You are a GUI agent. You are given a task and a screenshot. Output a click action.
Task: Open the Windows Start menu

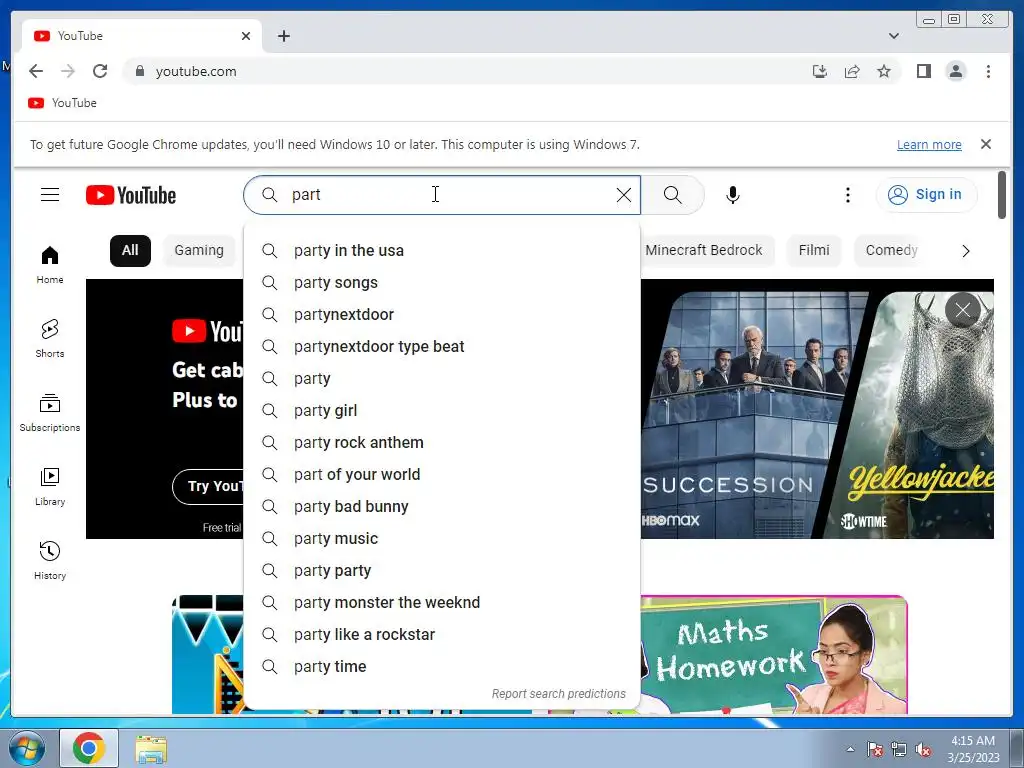coord(27,748)
